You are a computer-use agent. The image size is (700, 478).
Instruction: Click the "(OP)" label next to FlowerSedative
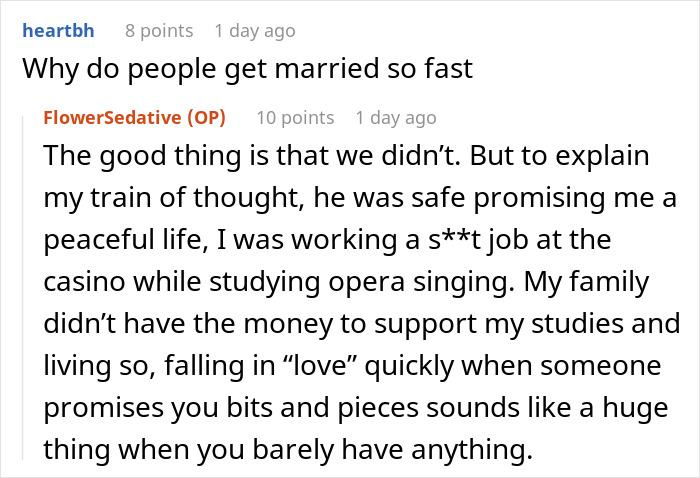click(207, 117)
